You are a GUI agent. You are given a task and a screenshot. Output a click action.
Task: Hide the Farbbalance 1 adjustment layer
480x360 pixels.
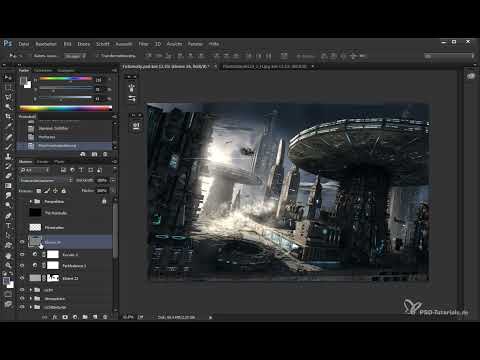tap(22, 266)
